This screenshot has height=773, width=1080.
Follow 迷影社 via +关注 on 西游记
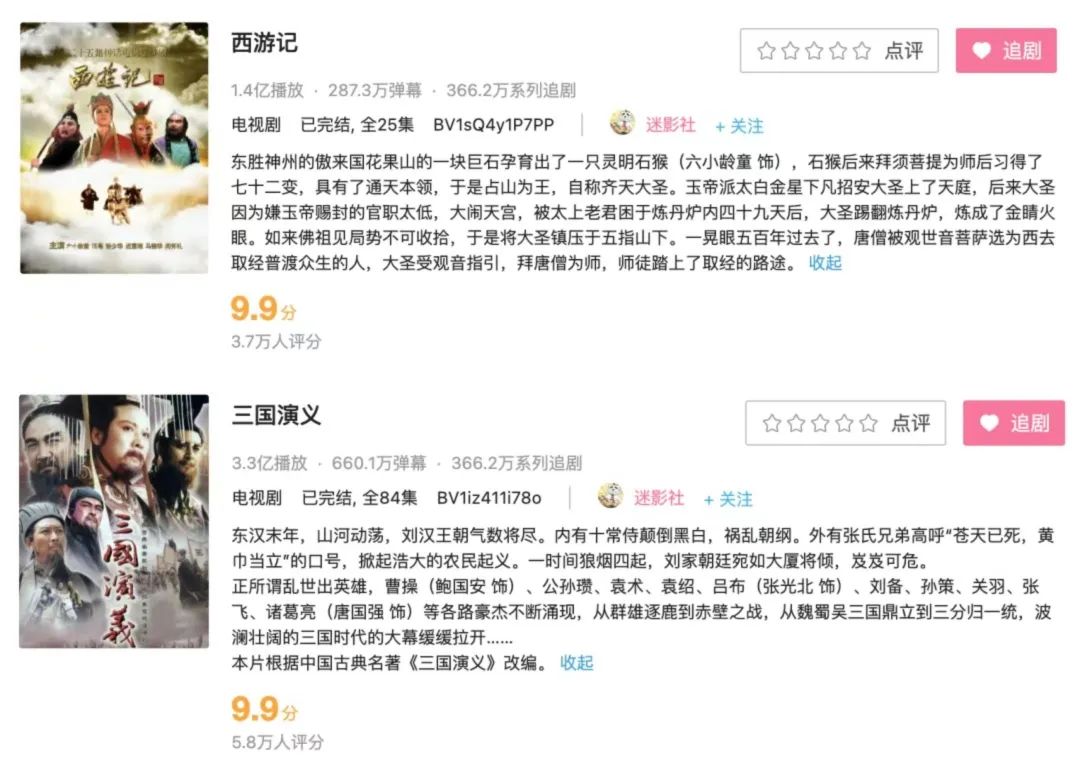[739, 126]
